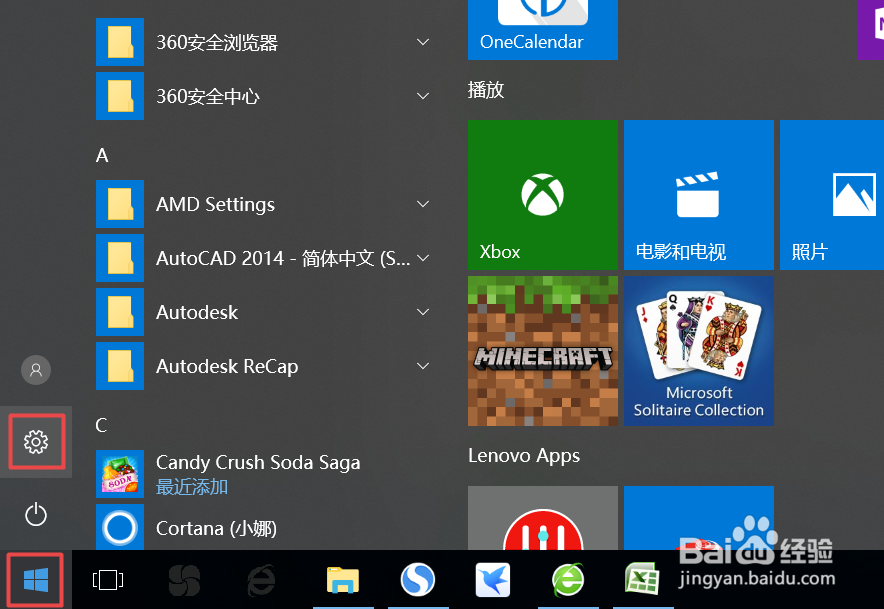This screenshot has height=609, width=884.
Task: Click the Autodesk ReCap folder icon
Action: (120, 366)
